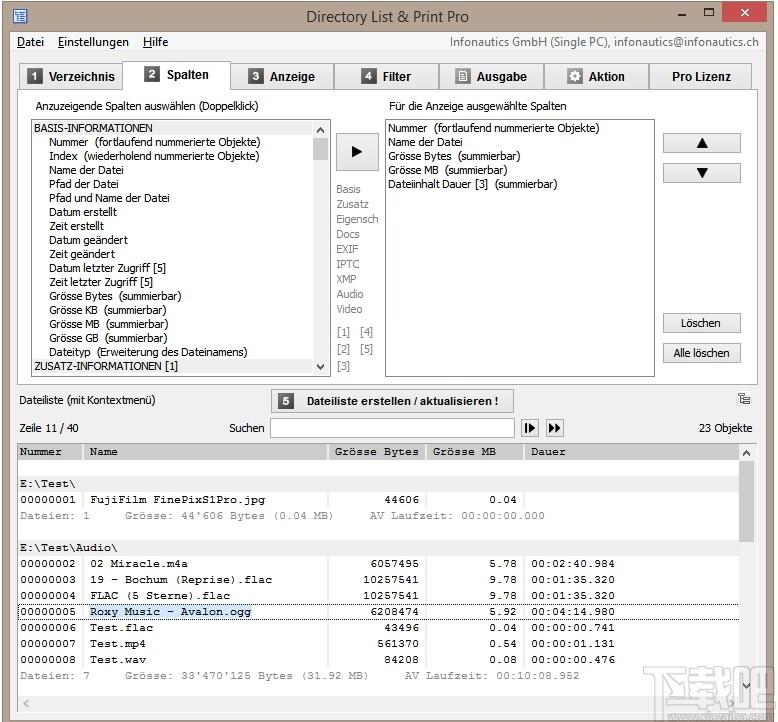The height and width of the screenshot is (722, 778).
Task: Click left arrow of horizontal file list scrollbar
Action: pos(26,703)
